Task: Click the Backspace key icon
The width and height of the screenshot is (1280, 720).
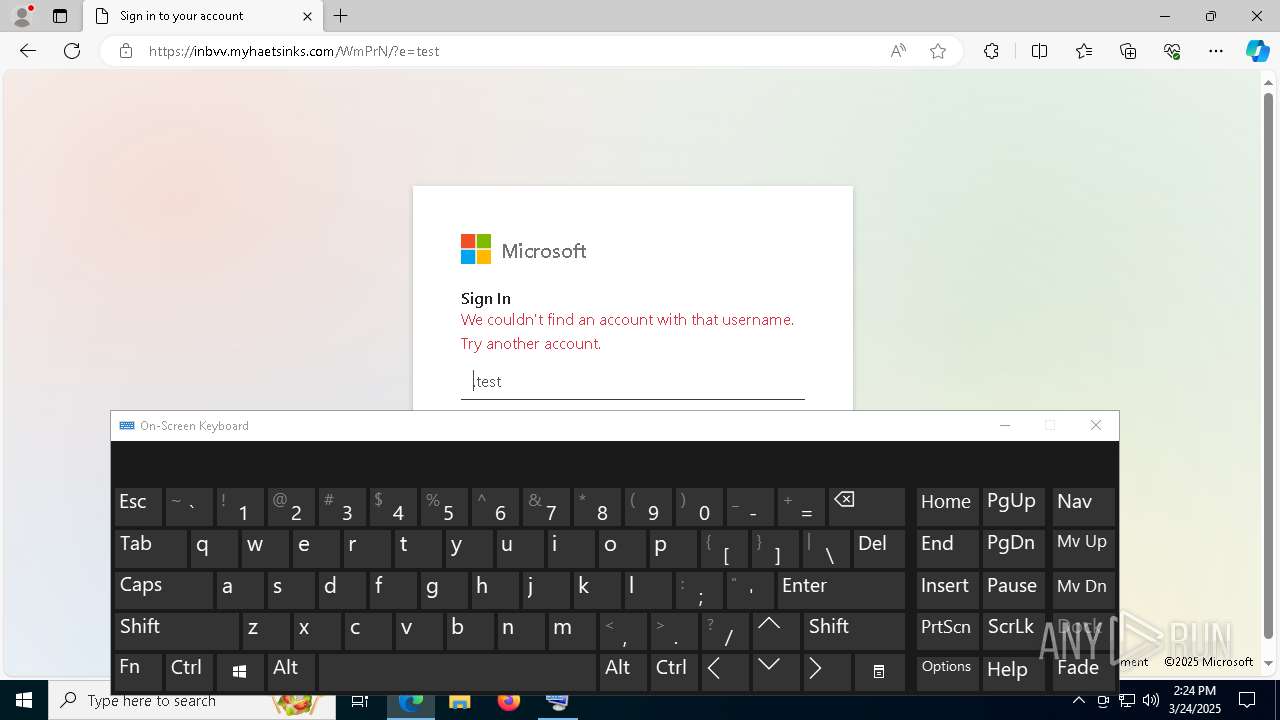Action: tap(867, 506)
